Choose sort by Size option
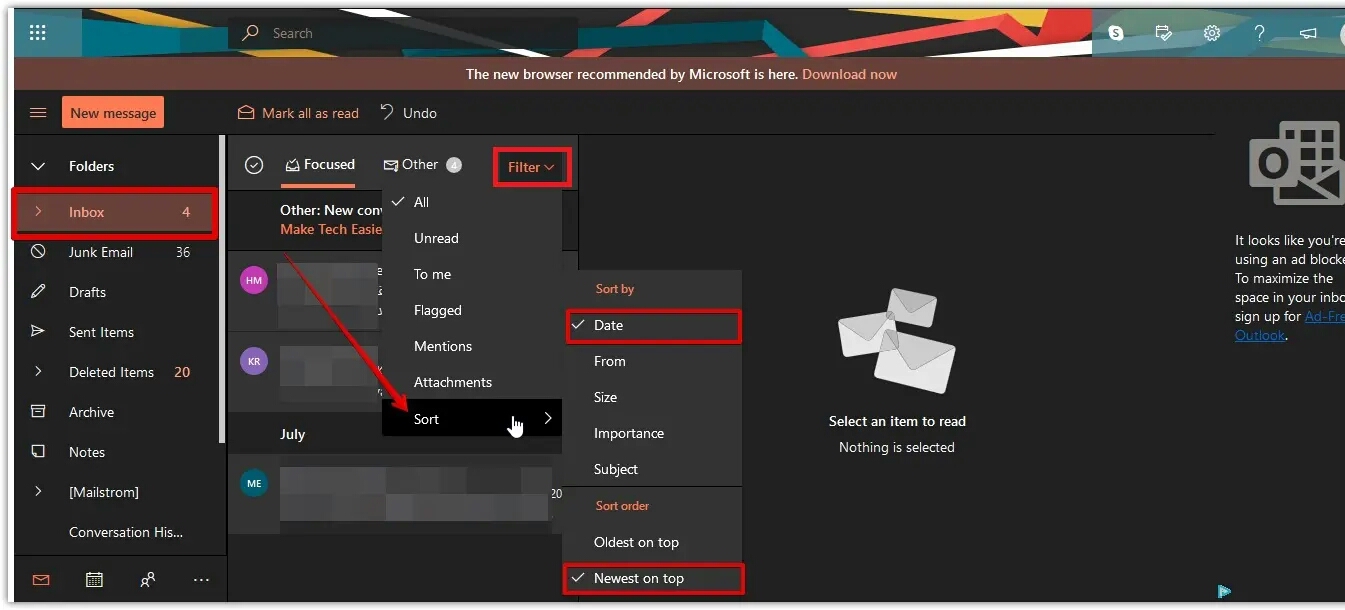The image size is (1345, 610). click(x=605, y=397)
